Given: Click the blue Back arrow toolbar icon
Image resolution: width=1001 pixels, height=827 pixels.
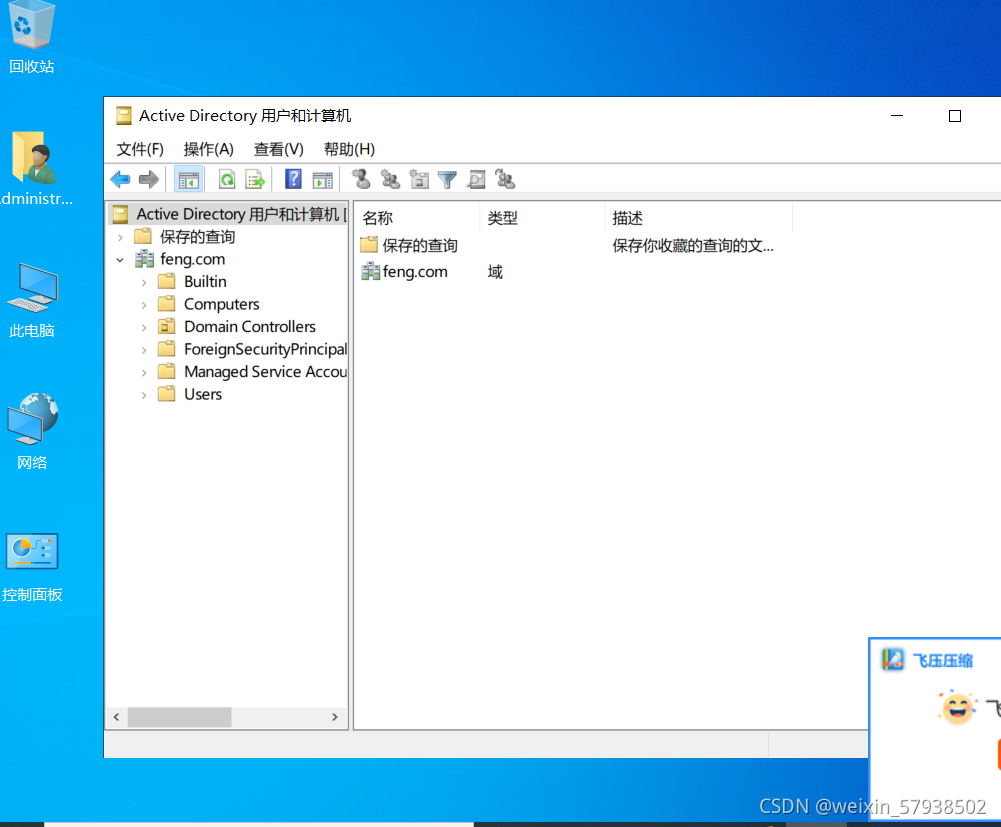Looking at the screenshot, I should coord(120,179).
